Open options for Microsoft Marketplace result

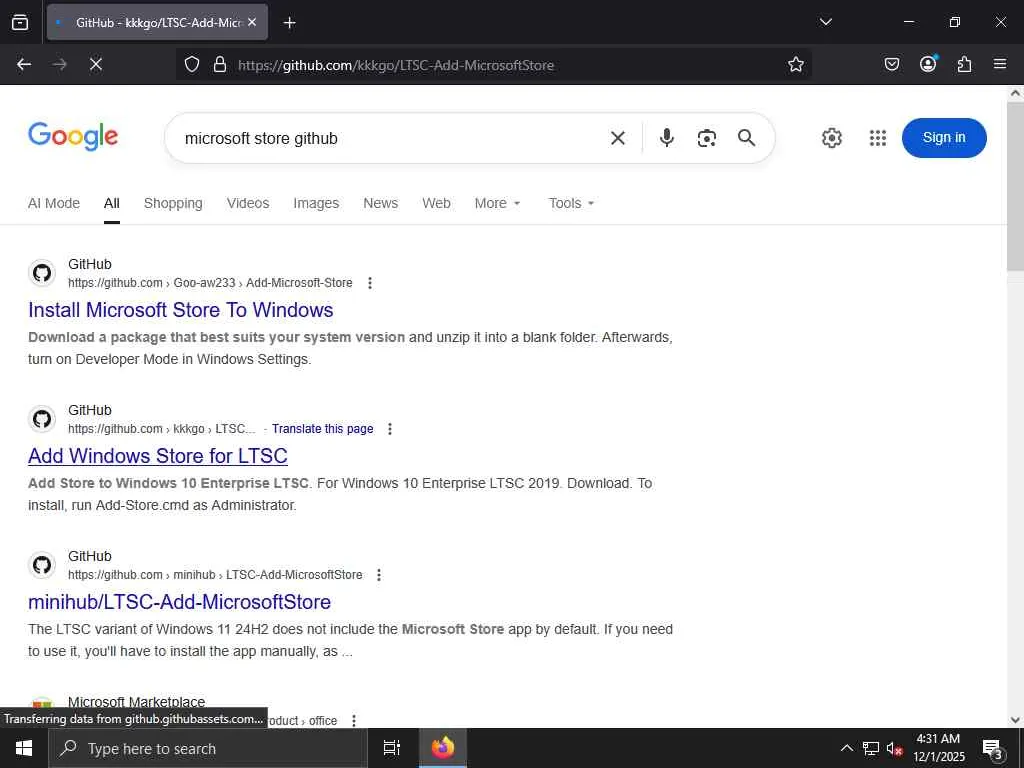tap(354, 720)
